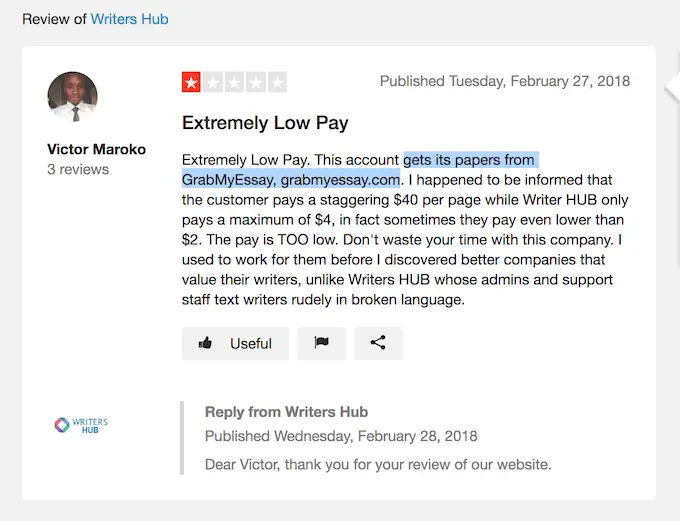Click the fourth gray rating star
Screen dimensions: 680x521
click(256, 82)
